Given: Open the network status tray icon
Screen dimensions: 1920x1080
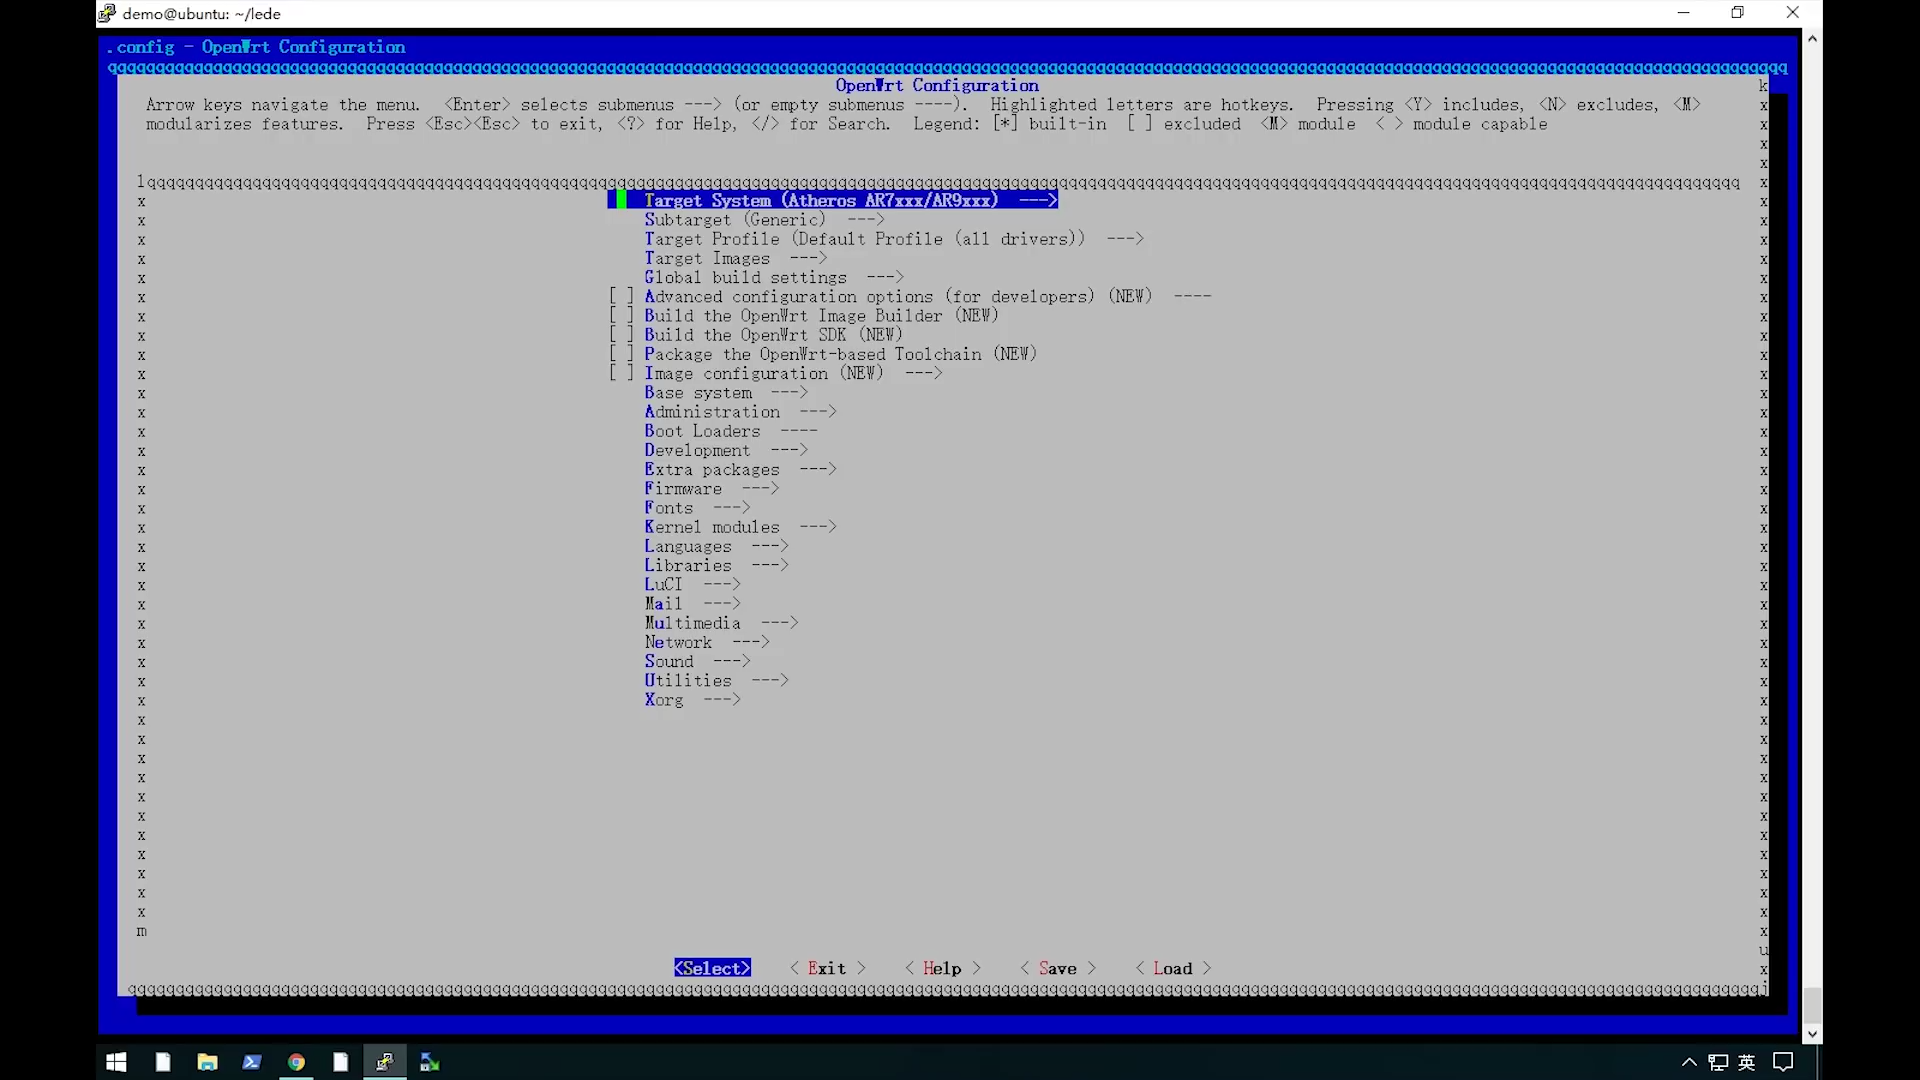Looking at the screenshot, I should pos(1718,1062).
